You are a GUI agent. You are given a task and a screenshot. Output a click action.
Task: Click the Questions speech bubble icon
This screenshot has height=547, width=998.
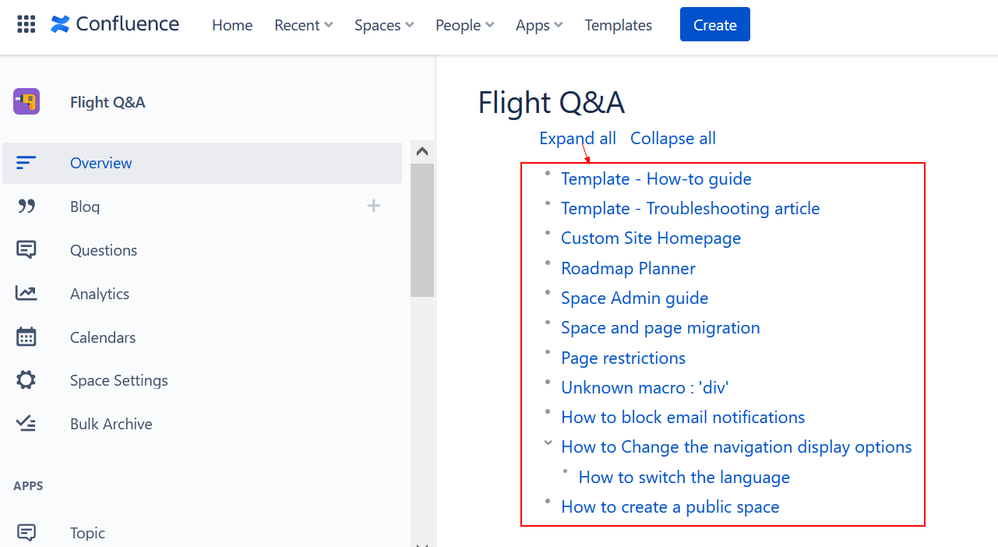click(27, 250)
